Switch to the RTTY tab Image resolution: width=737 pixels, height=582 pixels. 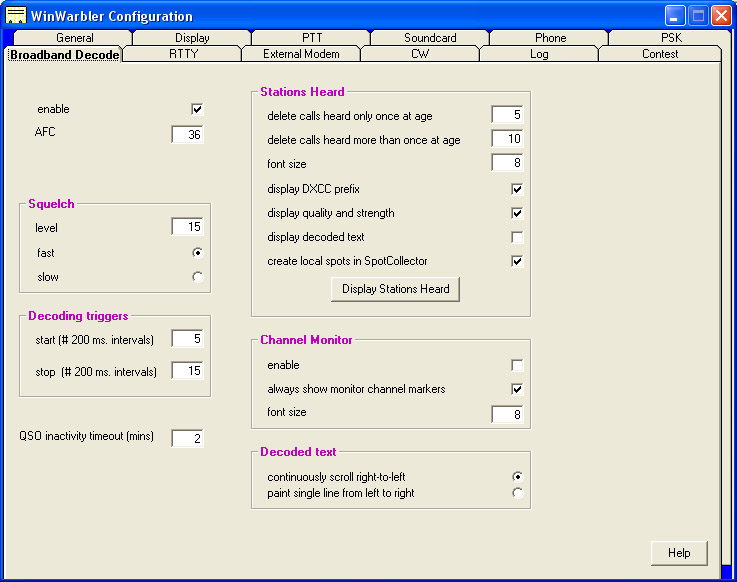click(183, 54)
